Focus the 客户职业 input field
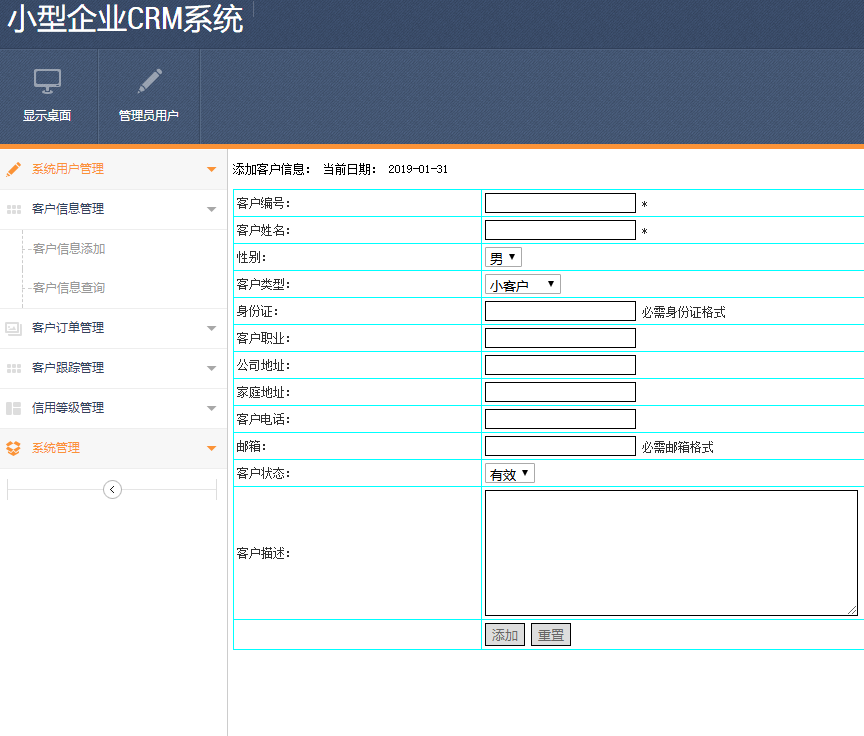864x736 pixels. coord(560,338)
